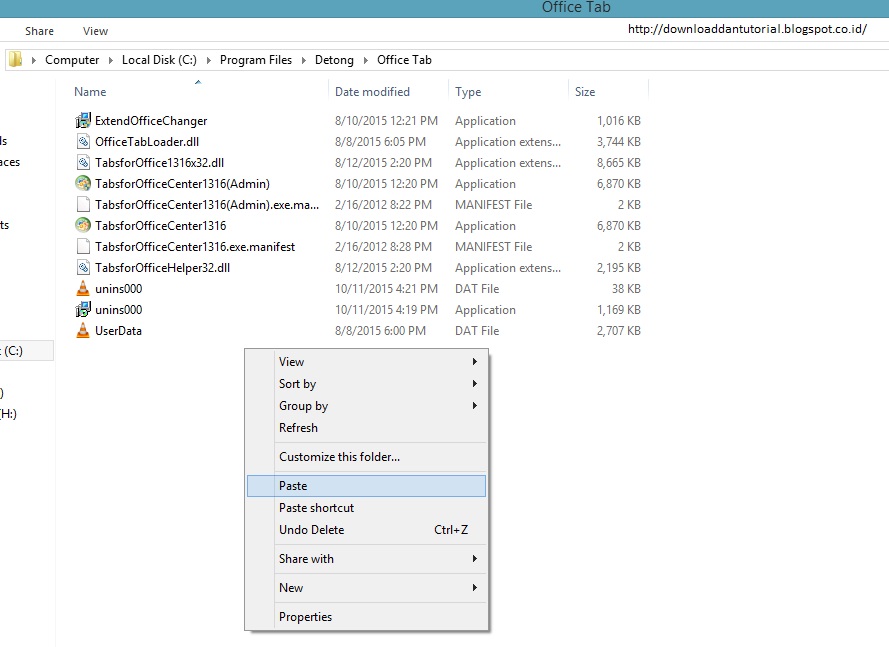The image size is (889, 647).
Task: Choose Customize this folder...
Action: click(x=367, y=456)
